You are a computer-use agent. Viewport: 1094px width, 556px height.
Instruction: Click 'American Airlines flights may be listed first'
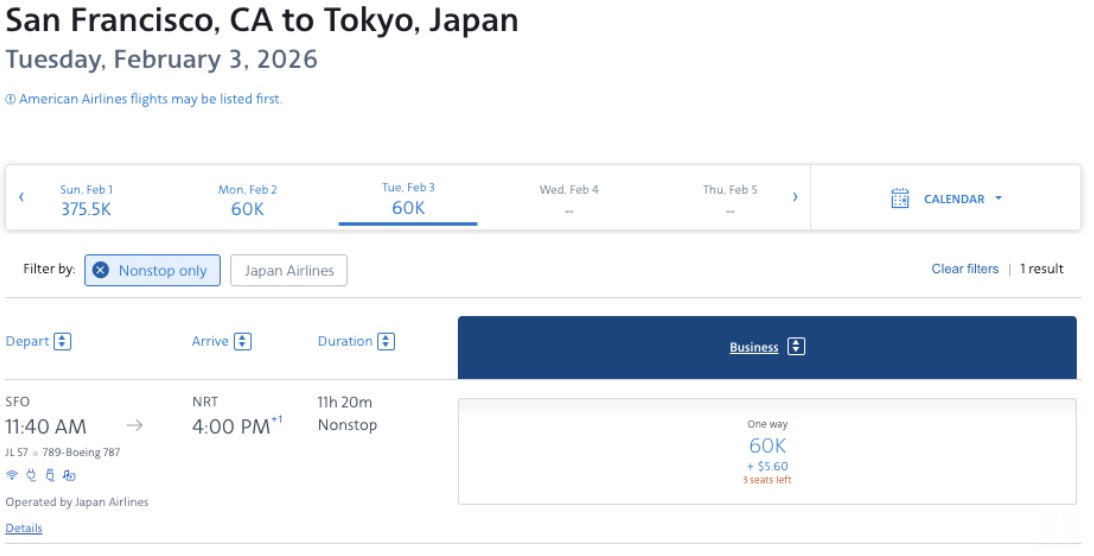[151, 99]
